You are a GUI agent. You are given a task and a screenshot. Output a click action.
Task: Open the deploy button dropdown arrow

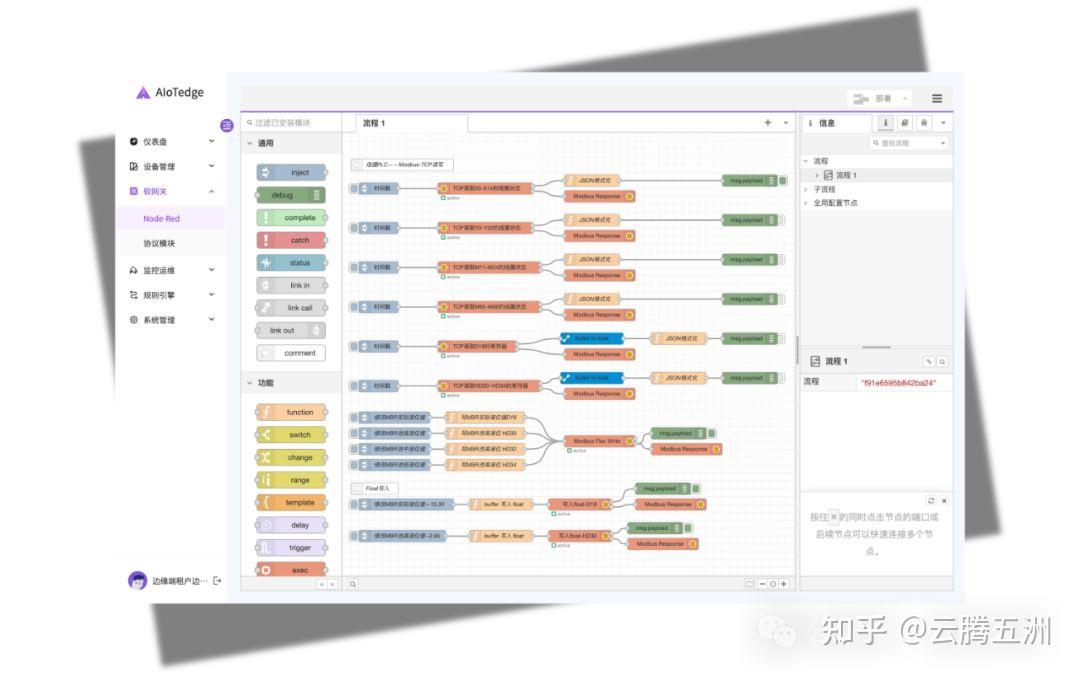coord(906,98)
